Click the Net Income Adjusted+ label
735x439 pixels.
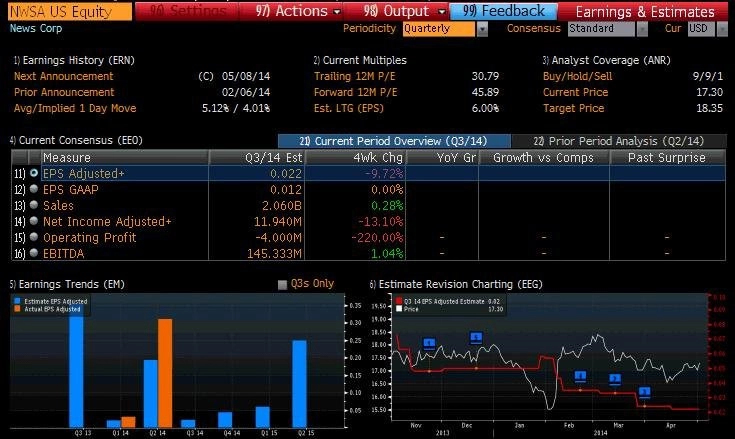tap(107, 221)
